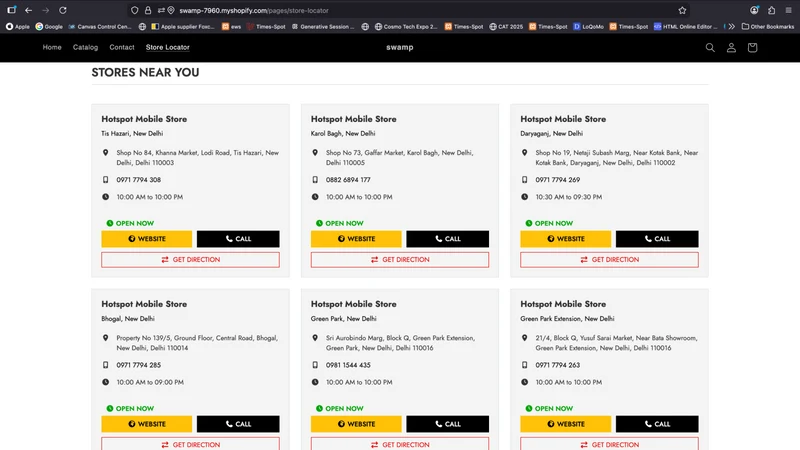Open WEBSITE for the Daryaganj store
The height and width of the screenshot is (450, 800).
(565, 239)
